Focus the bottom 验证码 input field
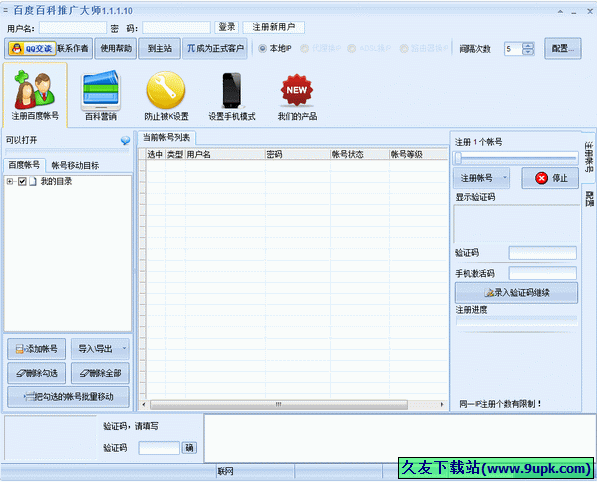 [x=159, y=448]
